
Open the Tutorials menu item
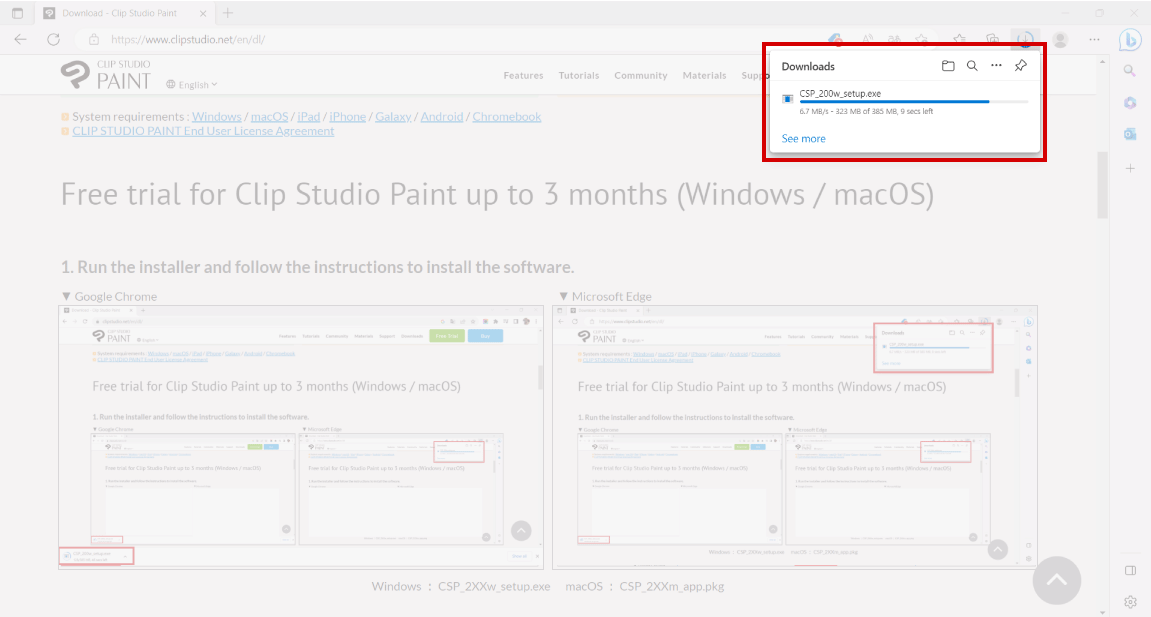click(x=578, y=76)
